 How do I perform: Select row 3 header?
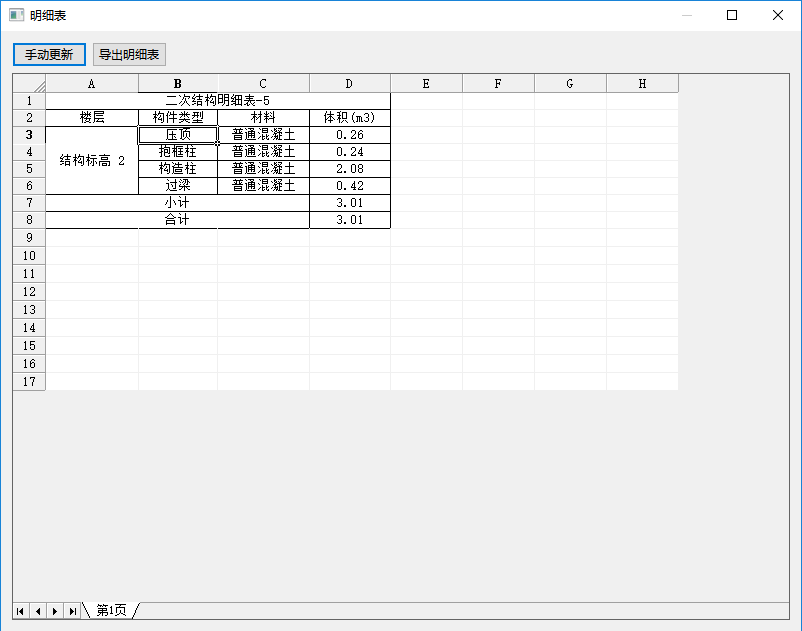tap(29, 134)
